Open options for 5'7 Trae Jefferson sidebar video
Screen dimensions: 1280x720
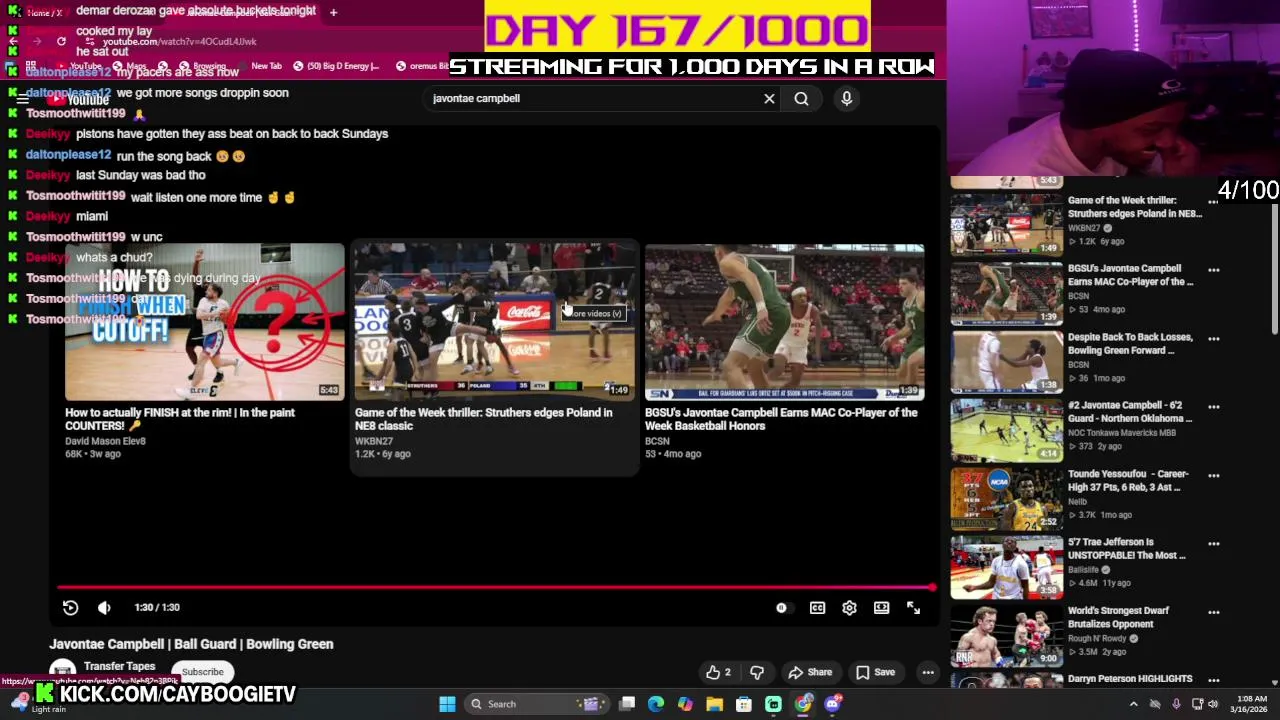click(1213, 544)
